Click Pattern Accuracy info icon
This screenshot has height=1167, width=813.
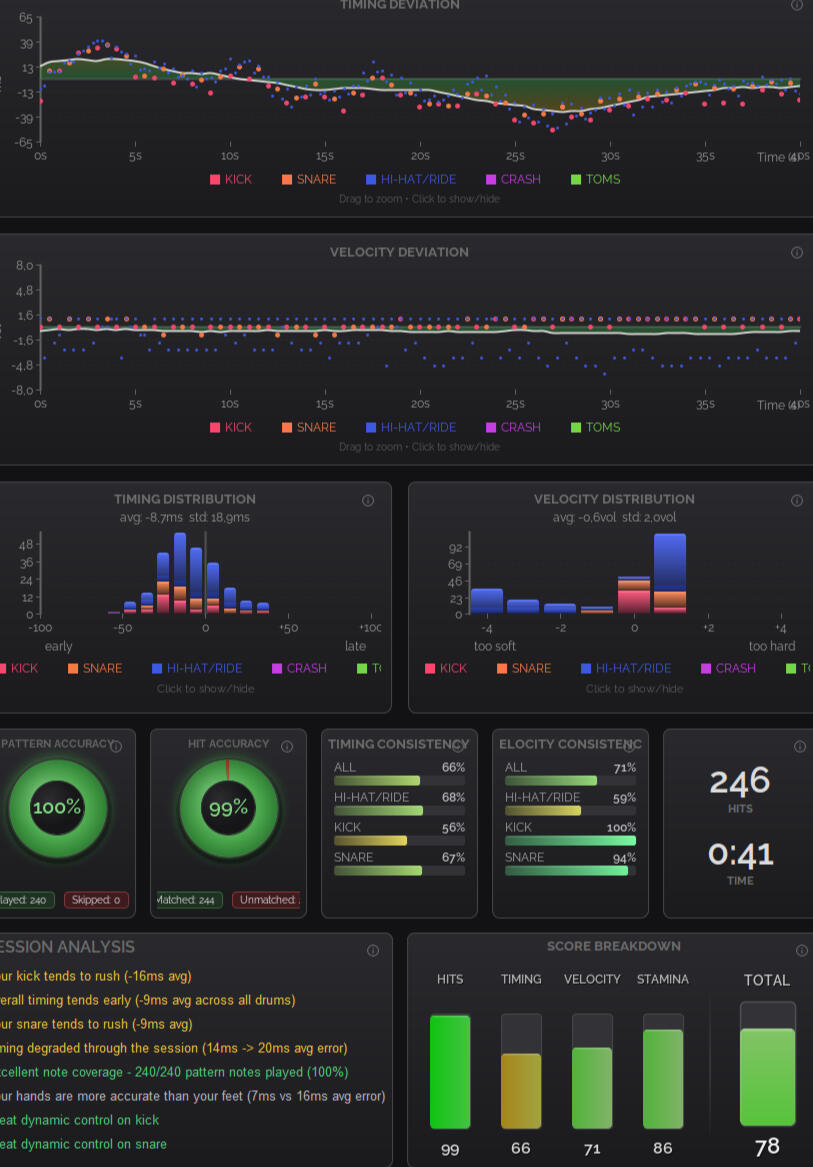tap(116, 746)
